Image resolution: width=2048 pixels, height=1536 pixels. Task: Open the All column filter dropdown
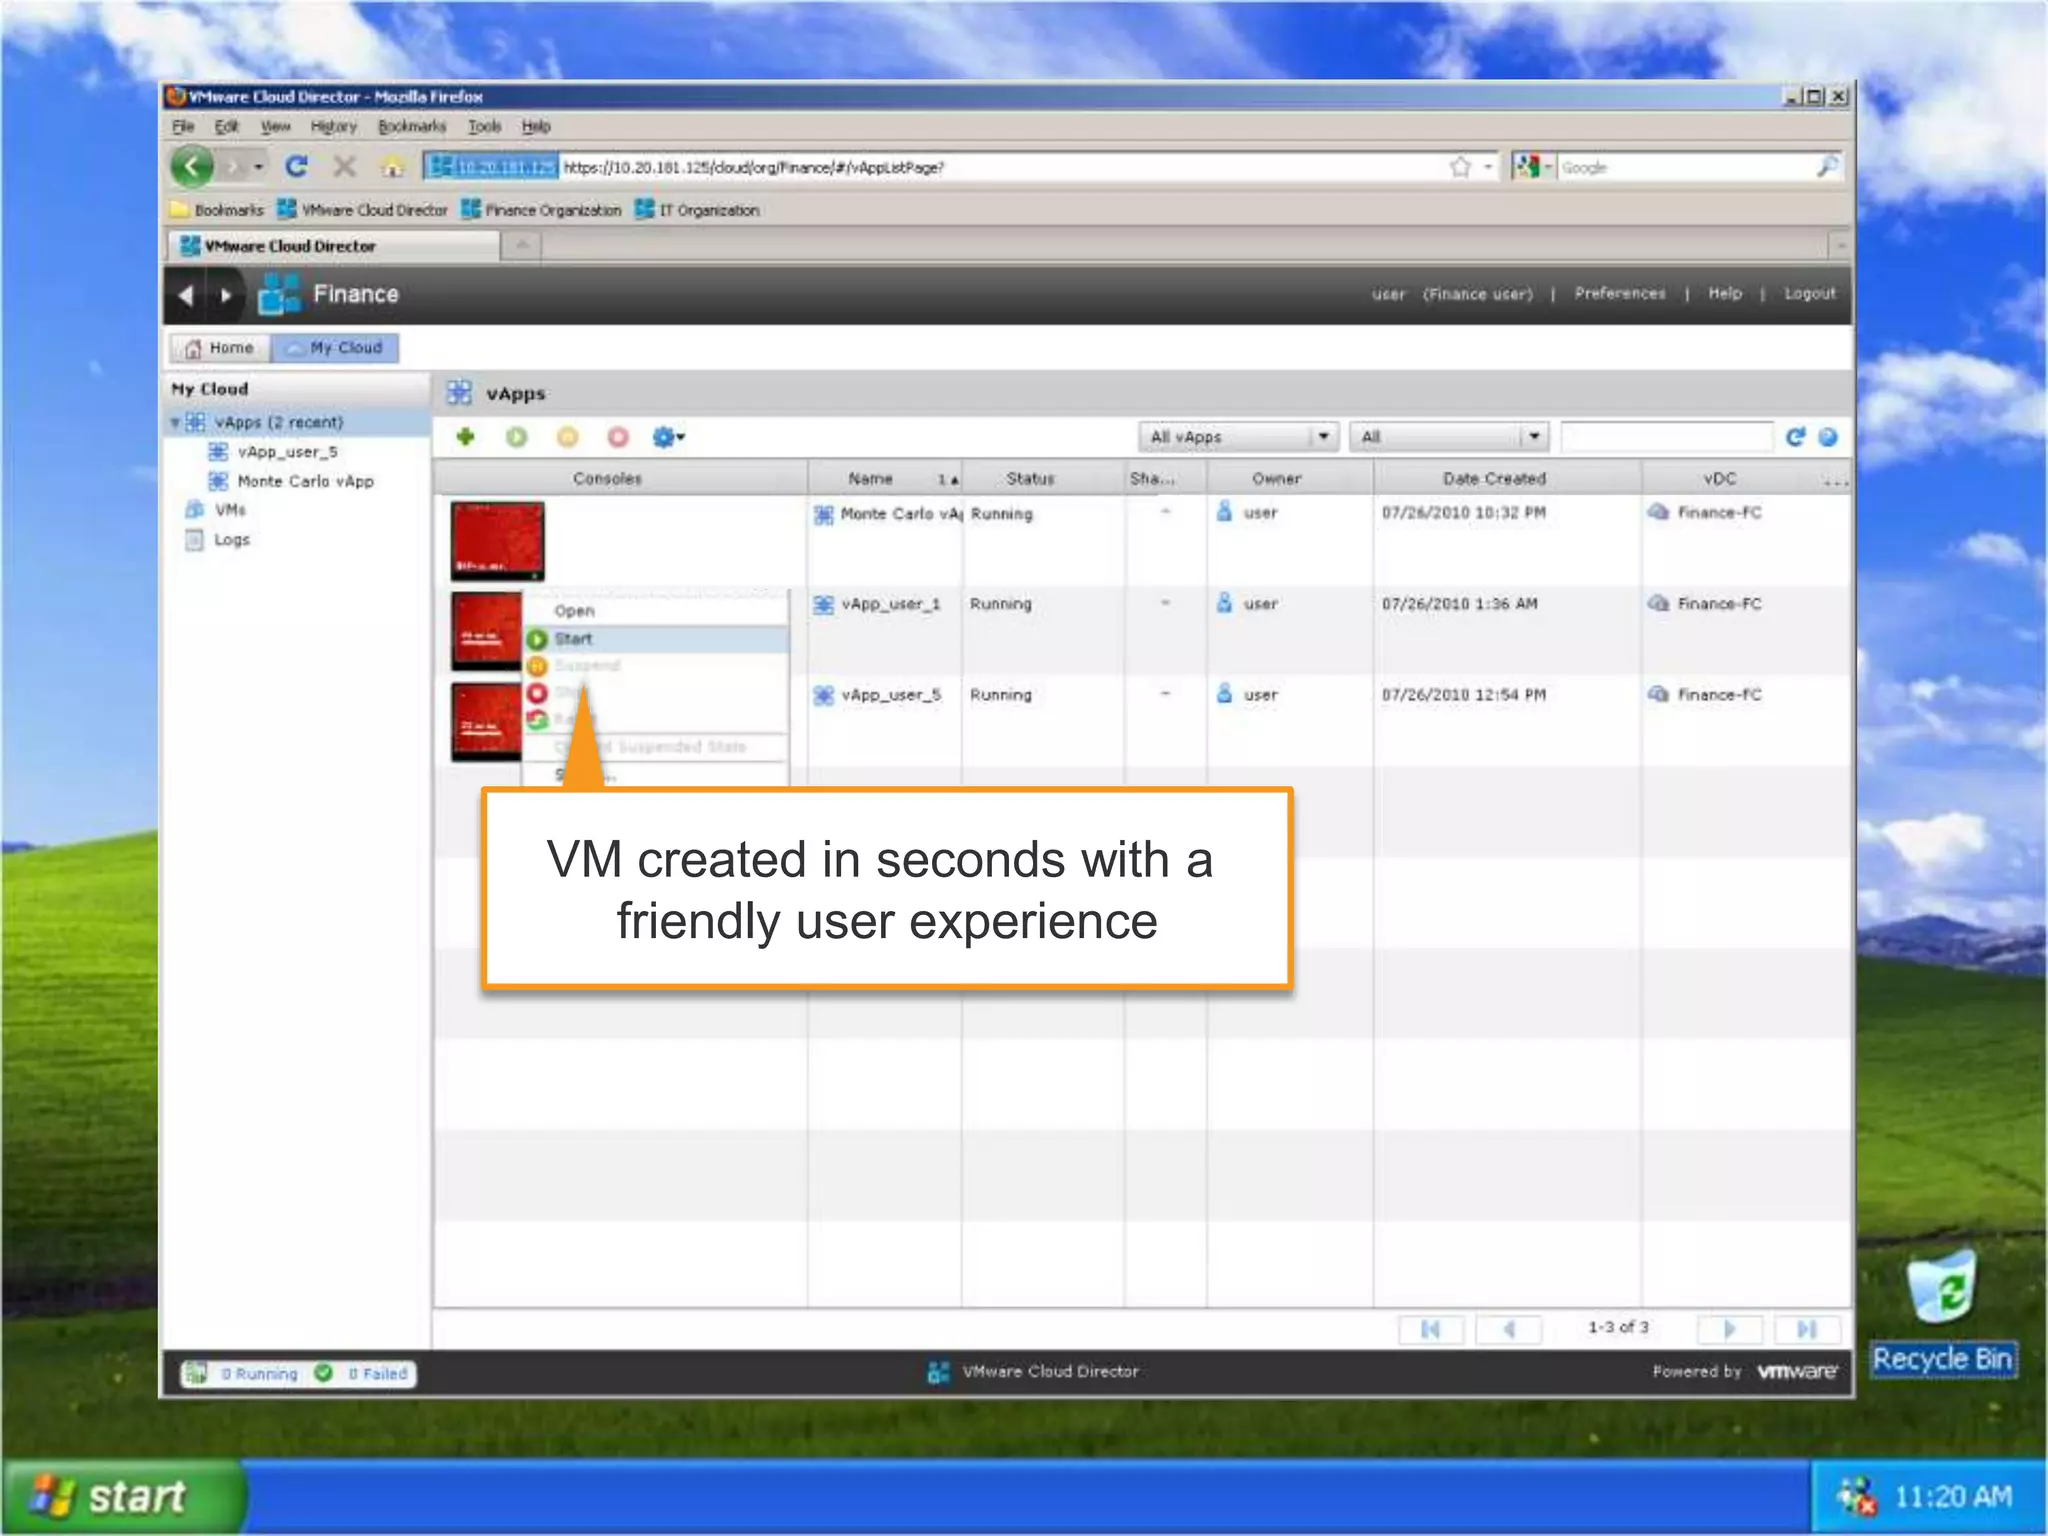(x=1448, y=437)
